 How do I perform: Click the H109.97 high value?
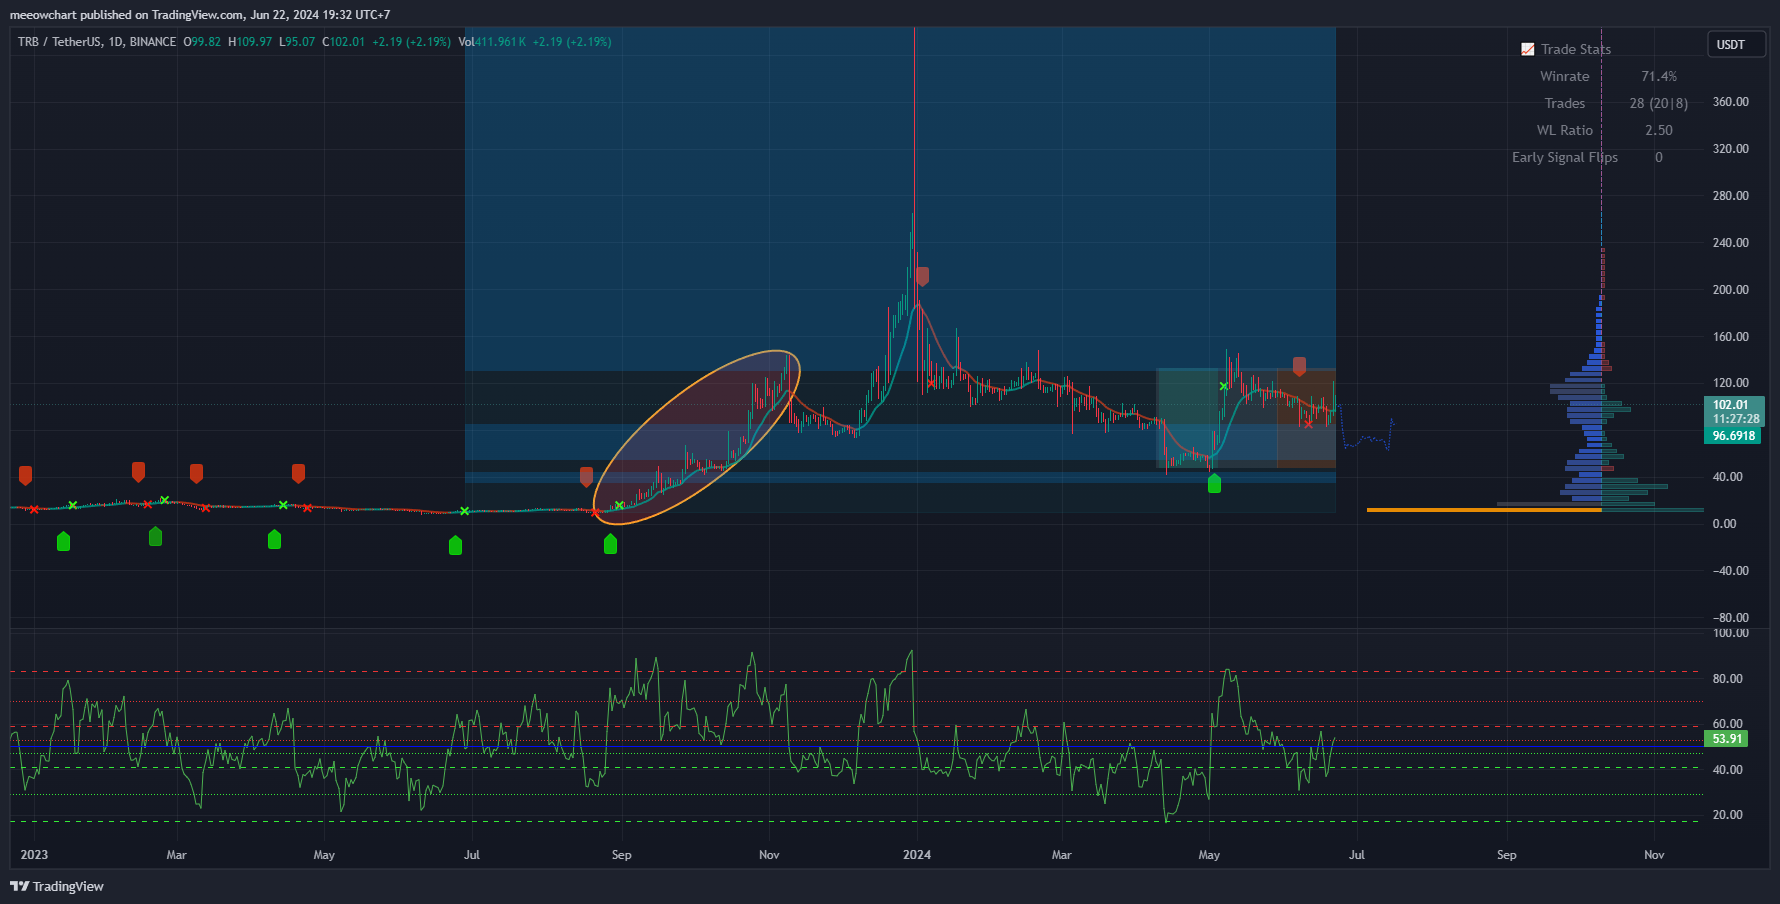click(x=250, y=42)
